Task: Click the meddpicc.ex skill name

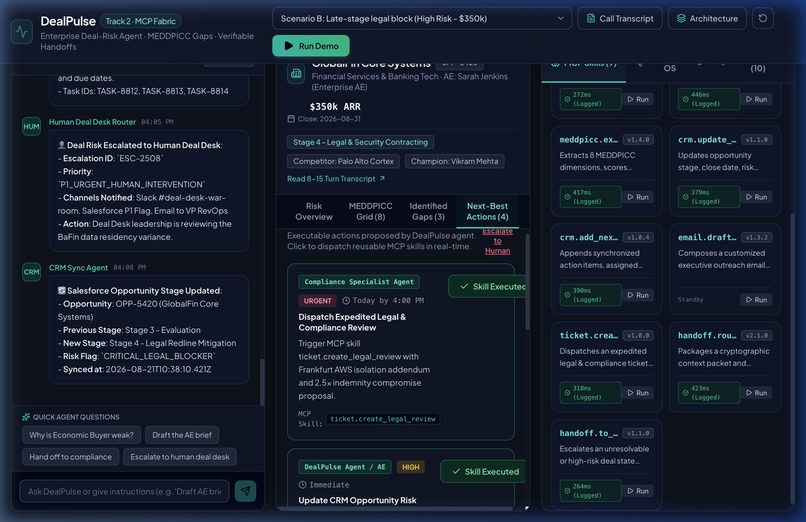Action: coord(589,140)
